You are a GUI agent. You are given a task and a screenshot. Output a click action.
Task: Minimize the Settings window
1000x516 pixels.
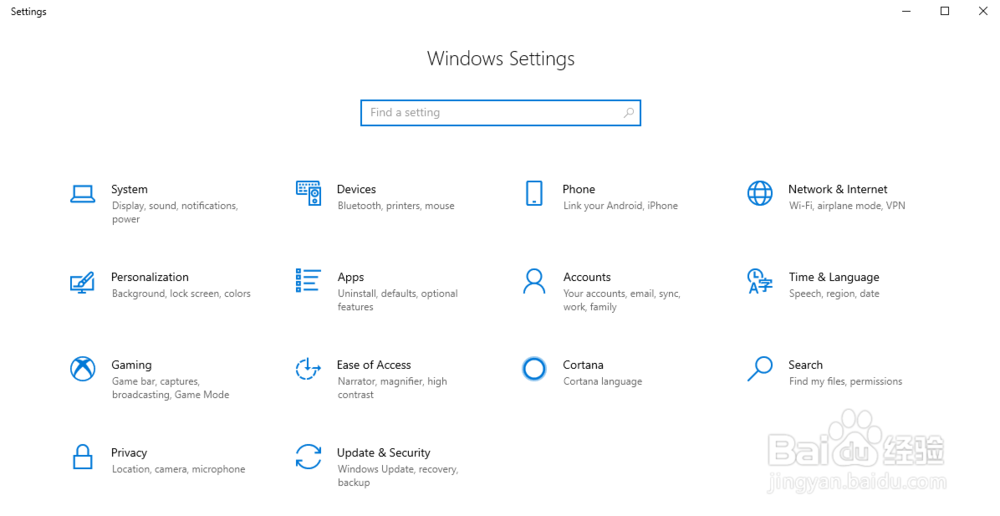[906, 11]
